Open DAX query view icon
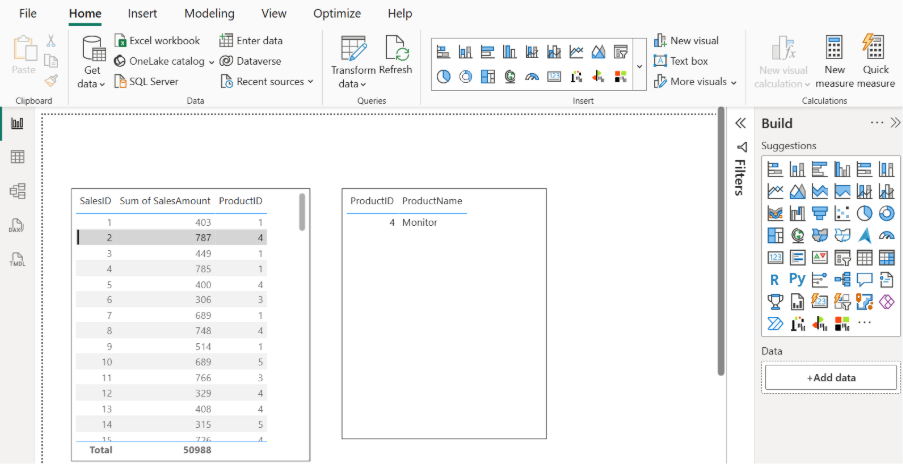Image resolution: width=903 pixels, height=465 pixels. coord(17,226)
